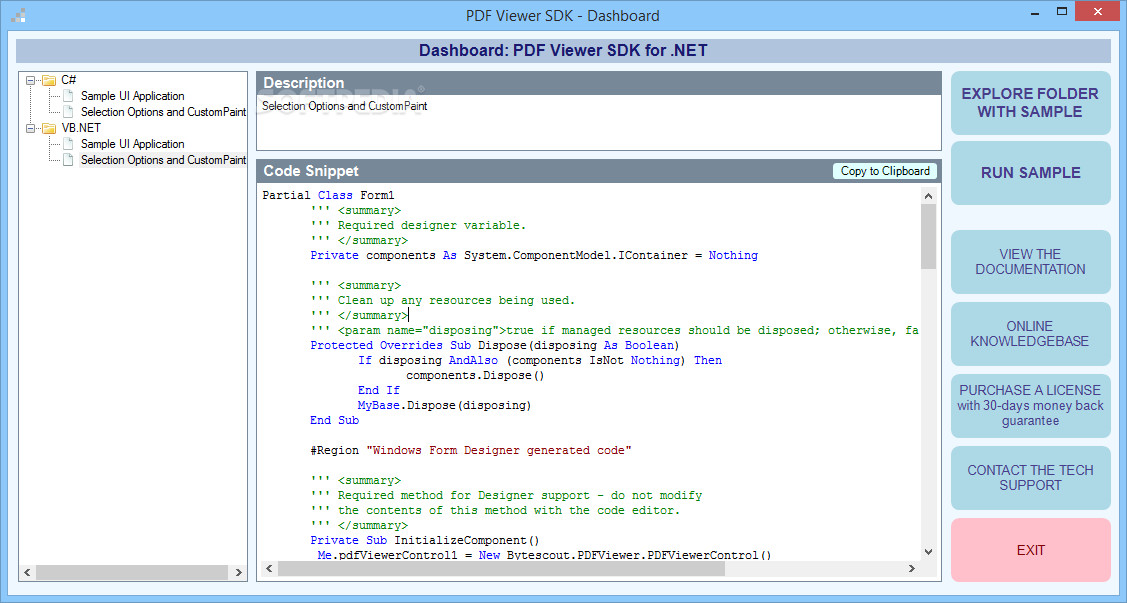Click the 'Required designer variable.' comment
The height and width of the screenshot is (603, 1127).
418,225
